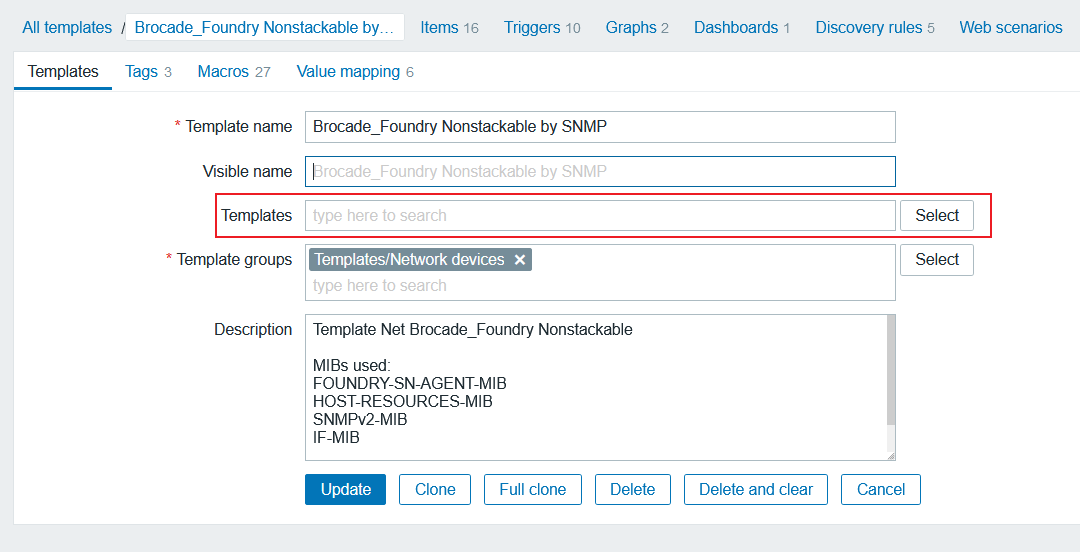Viewport: 1080px width, 552px height.
Task: Click the Templates search field
Action: 600,216
